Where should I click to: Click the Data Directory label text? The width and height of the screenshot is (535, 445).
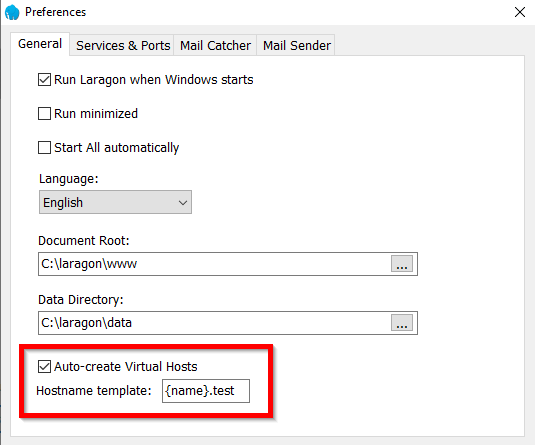pyautogui.click(x=81, y=300)
